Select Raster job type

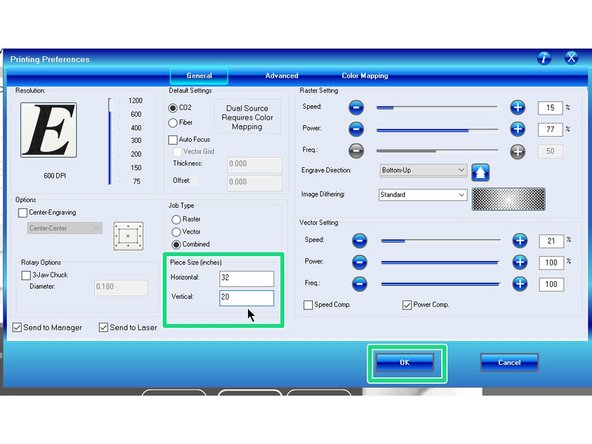pyautogui.click(x=176, y=219)
